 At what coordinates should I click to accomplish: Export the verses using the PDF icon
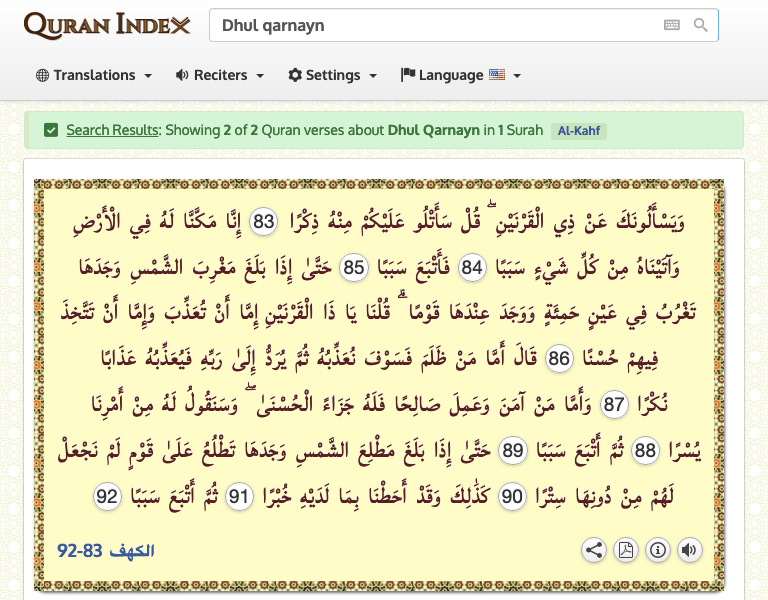tap(626, 549)
